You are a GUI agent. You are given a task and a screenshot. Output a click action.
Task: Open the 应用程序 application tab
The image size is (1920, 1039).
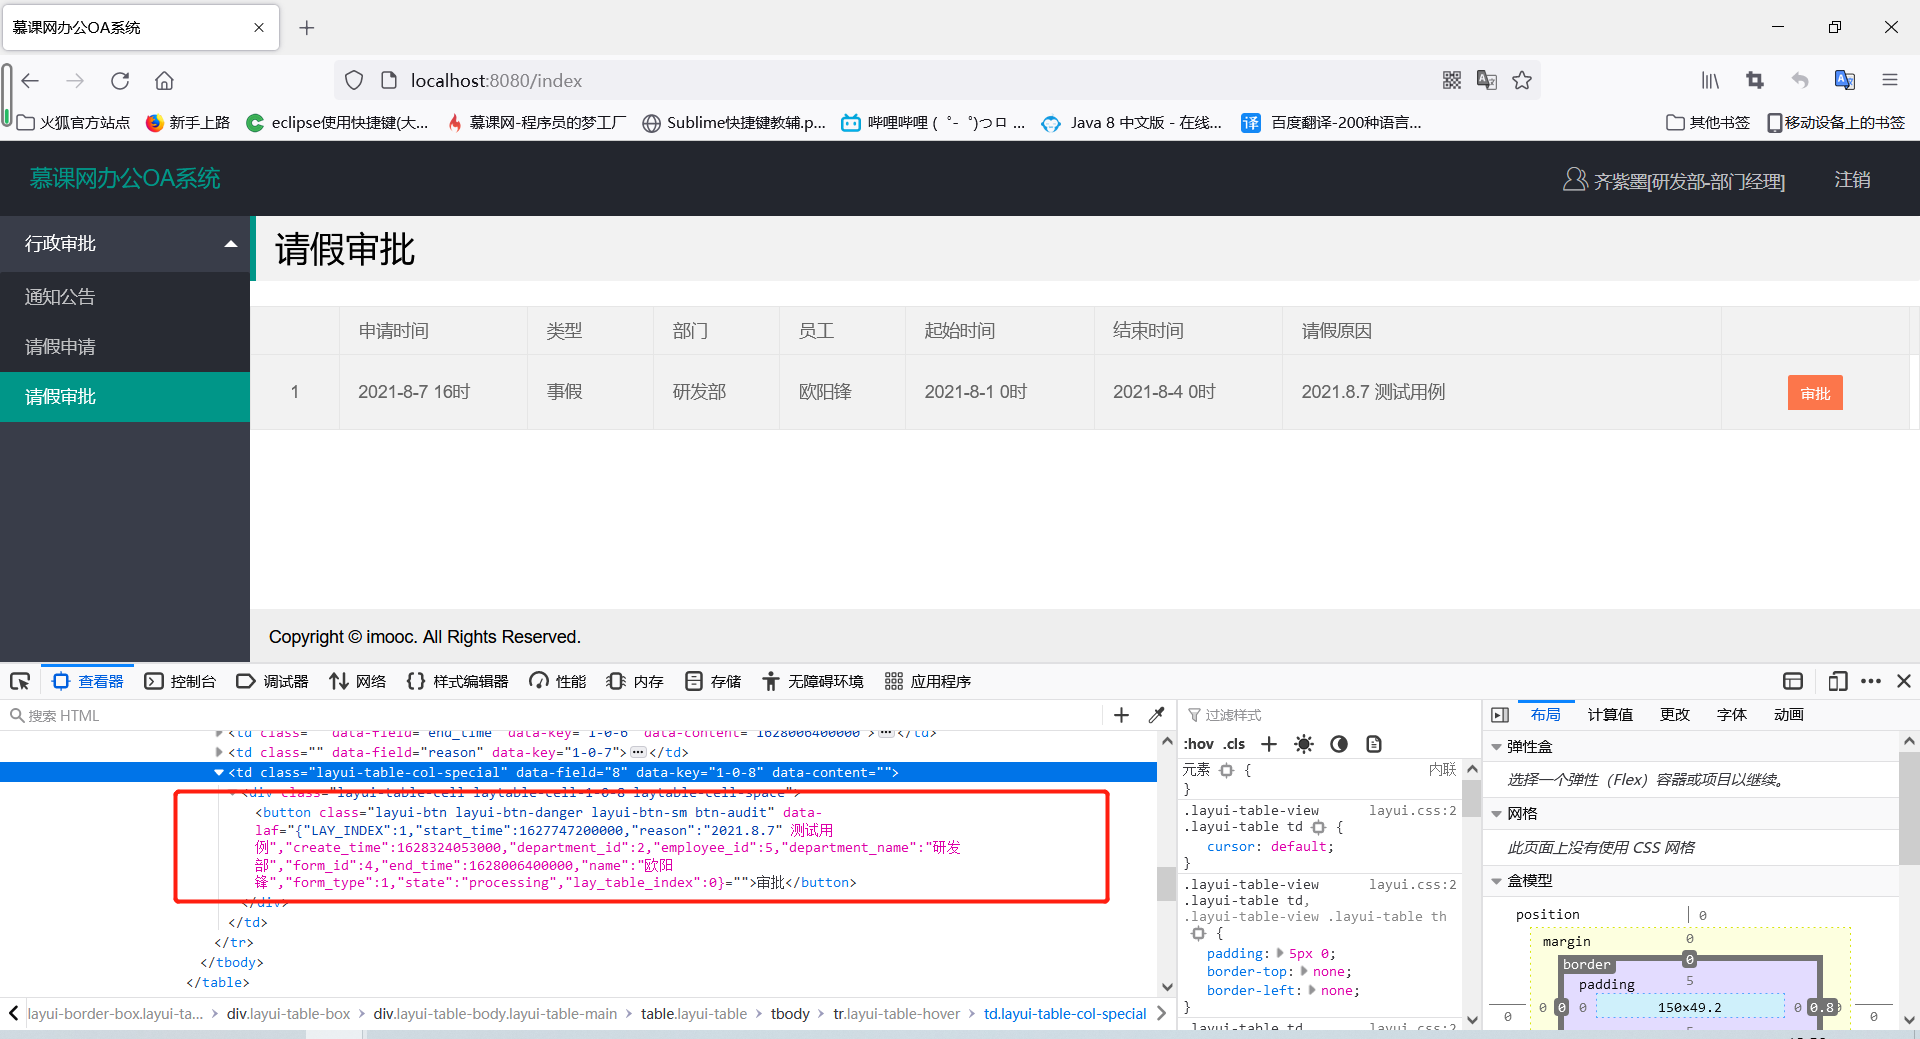click(928, 681)
